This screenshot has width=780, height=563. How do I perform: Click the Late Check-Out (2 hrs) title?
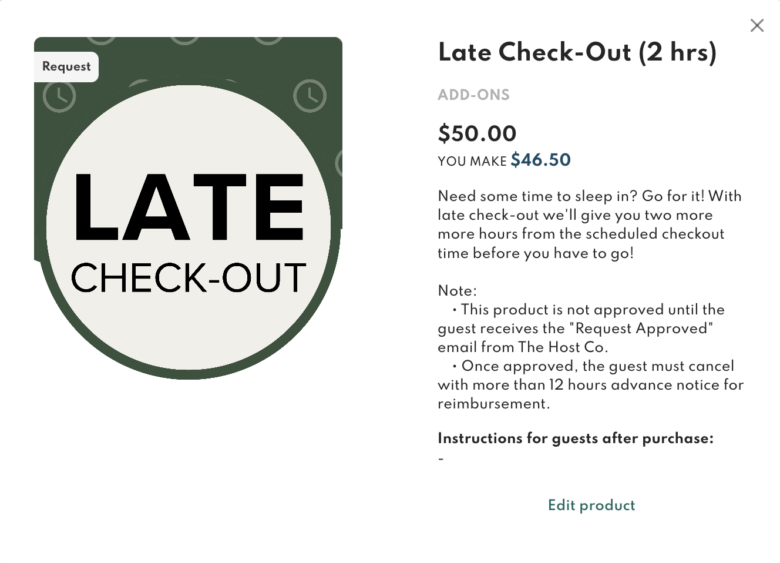577,52
